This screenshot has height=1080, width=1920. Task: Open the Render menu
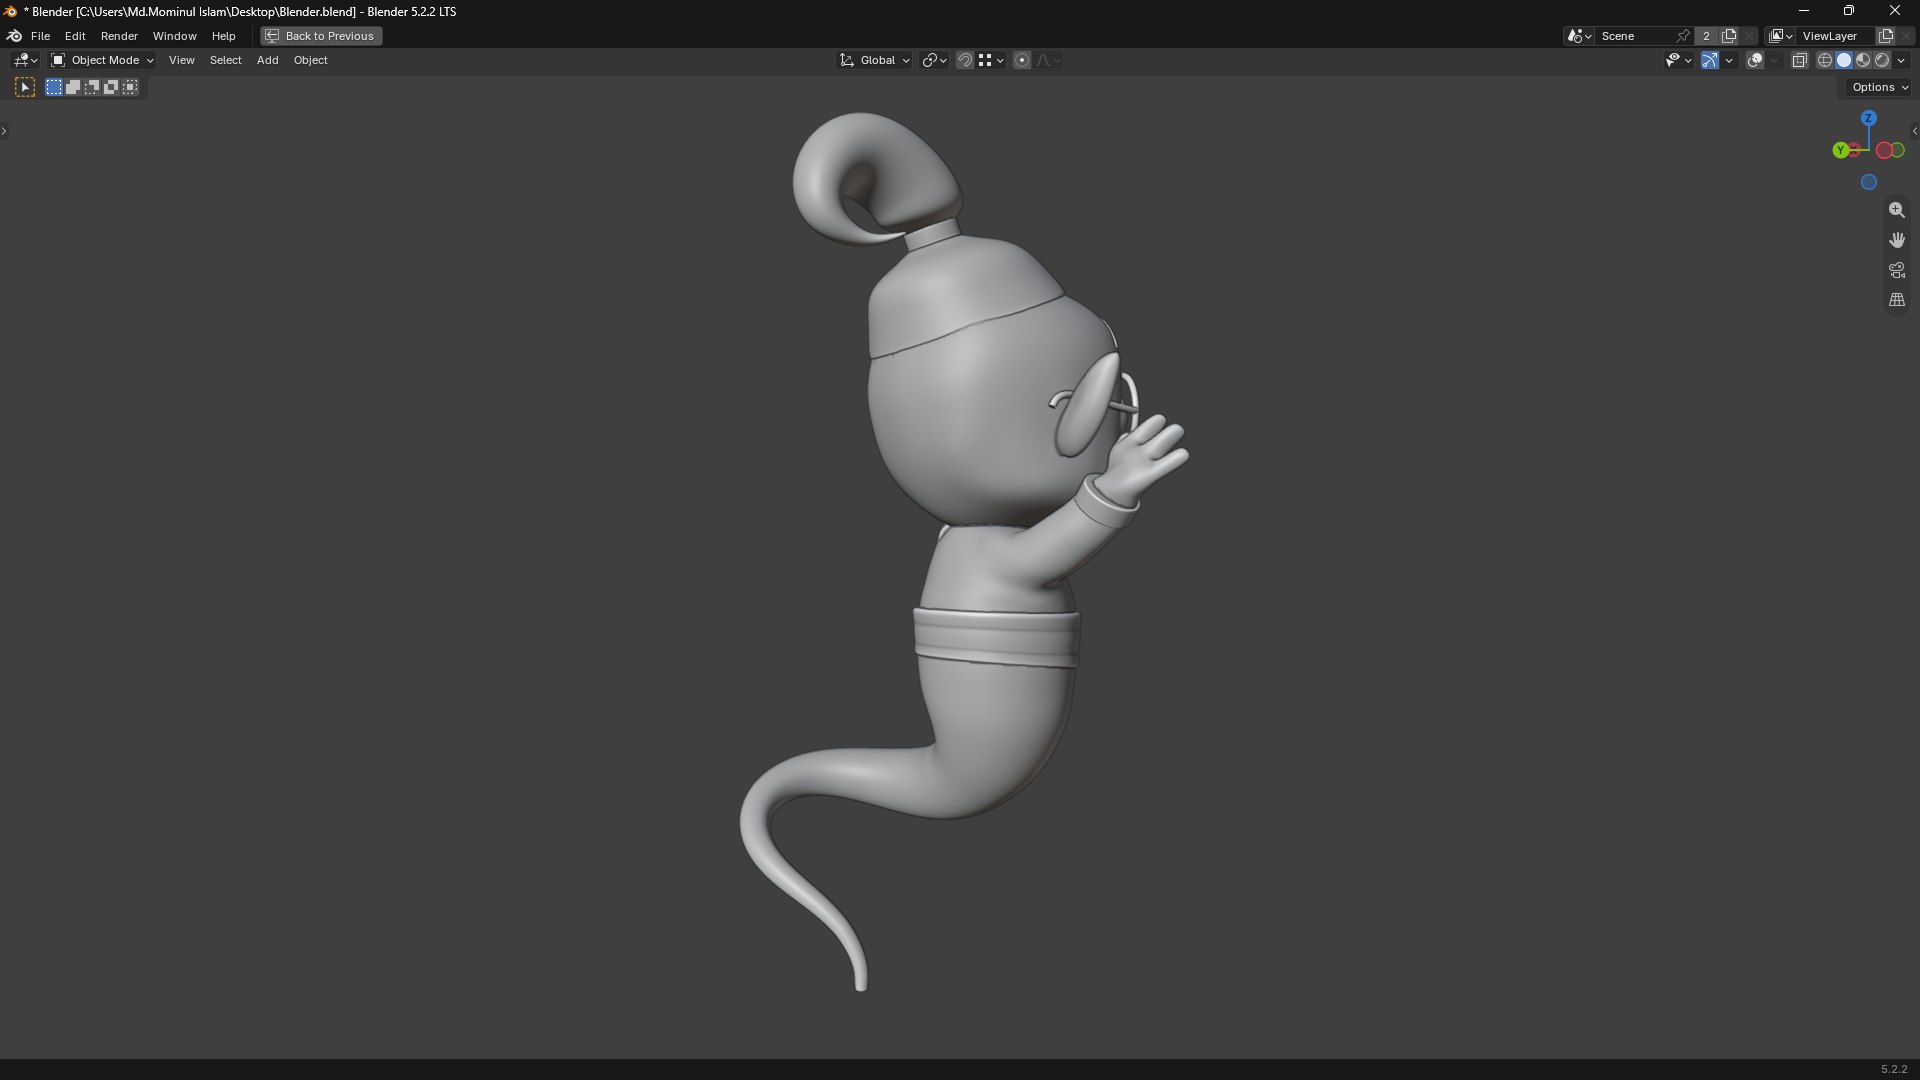(119, 36)
